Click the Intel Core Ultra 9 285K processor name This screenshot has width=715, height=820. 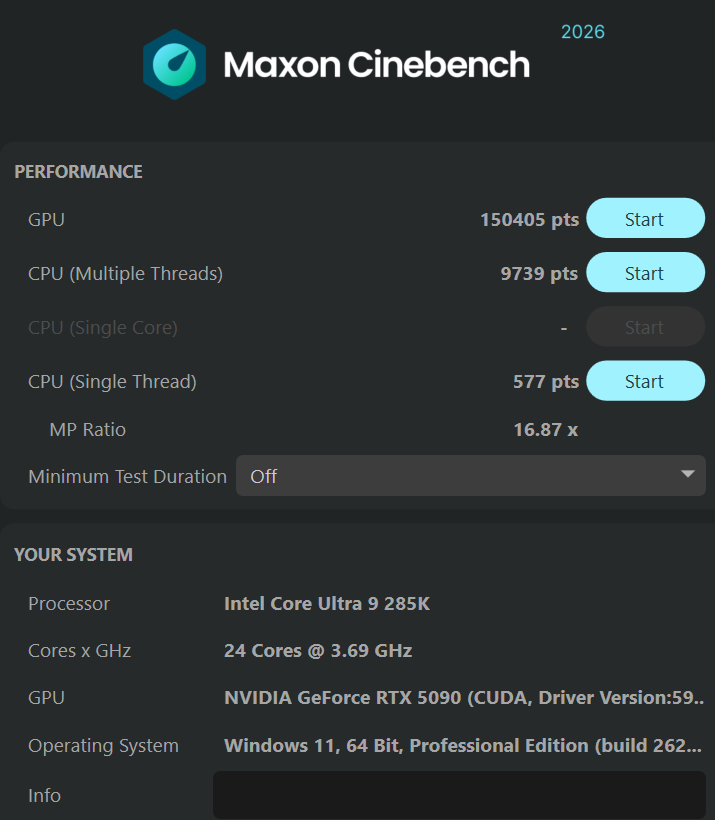(327, 604)
